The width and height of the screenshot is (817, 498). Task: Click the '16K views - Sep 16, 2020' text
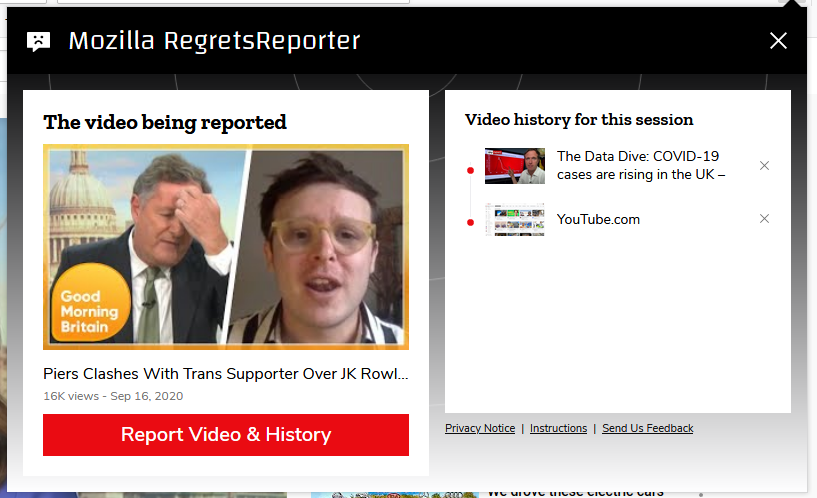(113, 396)
